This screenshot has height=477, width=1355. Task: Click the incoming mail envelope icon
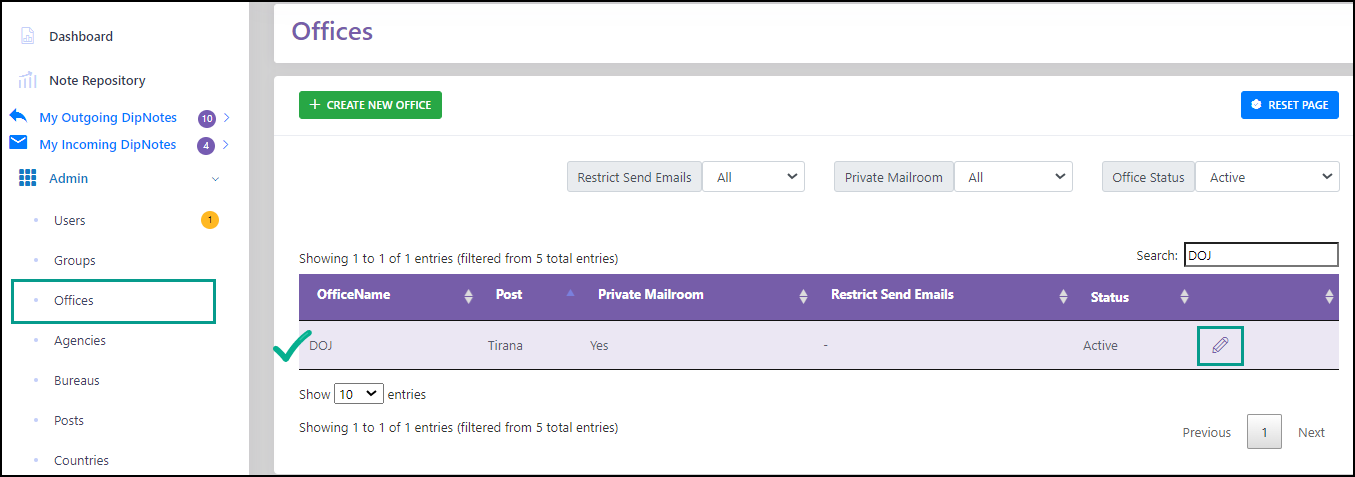(x=18, y=143)
